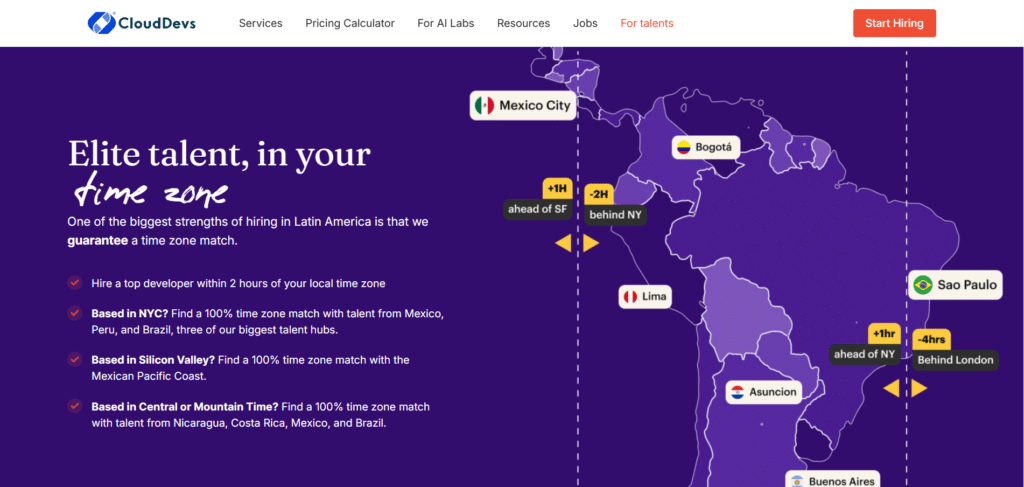The image size is (1024, 487).
Task: Click left yellow arrow below 'ahead of NY'
Action: (x=891, y=388)
